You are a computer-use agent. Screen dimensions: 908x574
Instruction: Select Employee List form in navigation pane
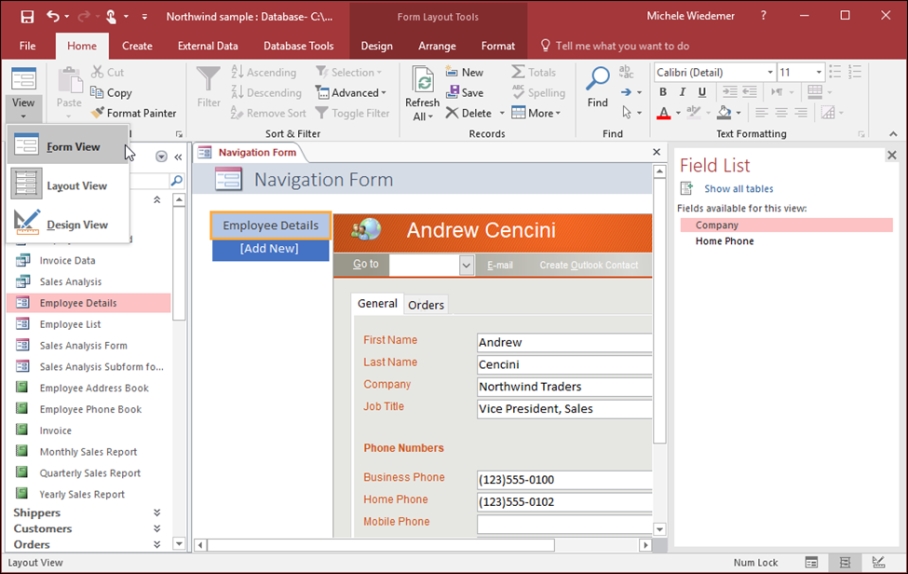coord(70,324)
